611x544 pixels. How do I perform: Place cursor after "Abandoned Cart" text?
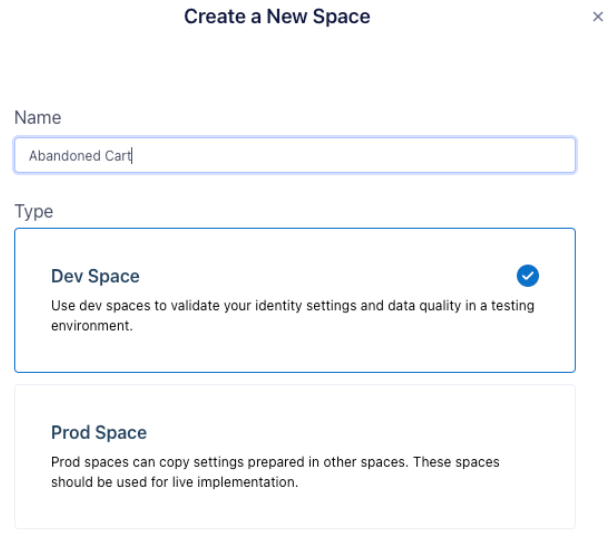pos(133,156)
